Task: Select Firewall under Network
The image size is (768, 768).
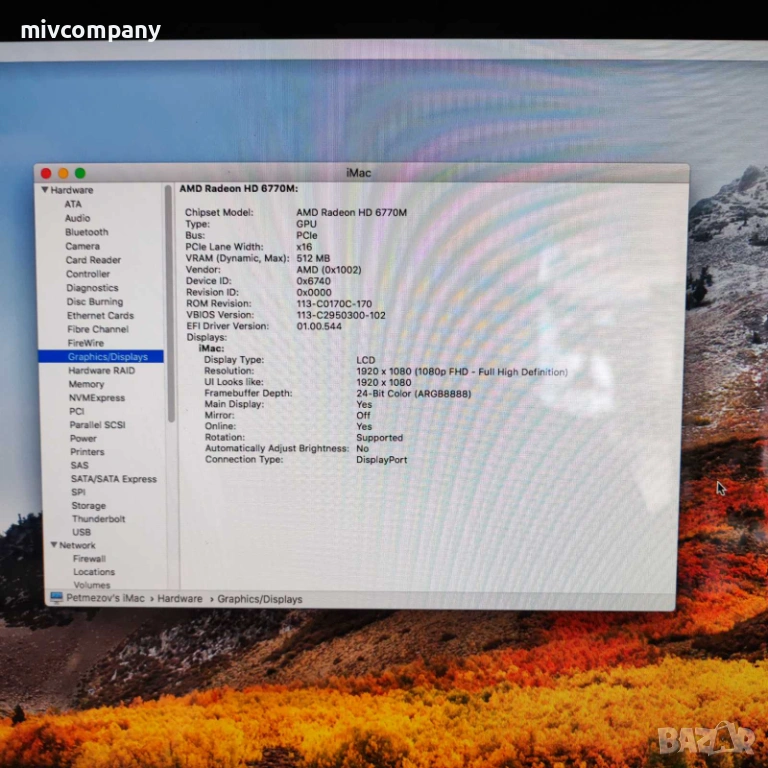Action: tap(89, 559)
